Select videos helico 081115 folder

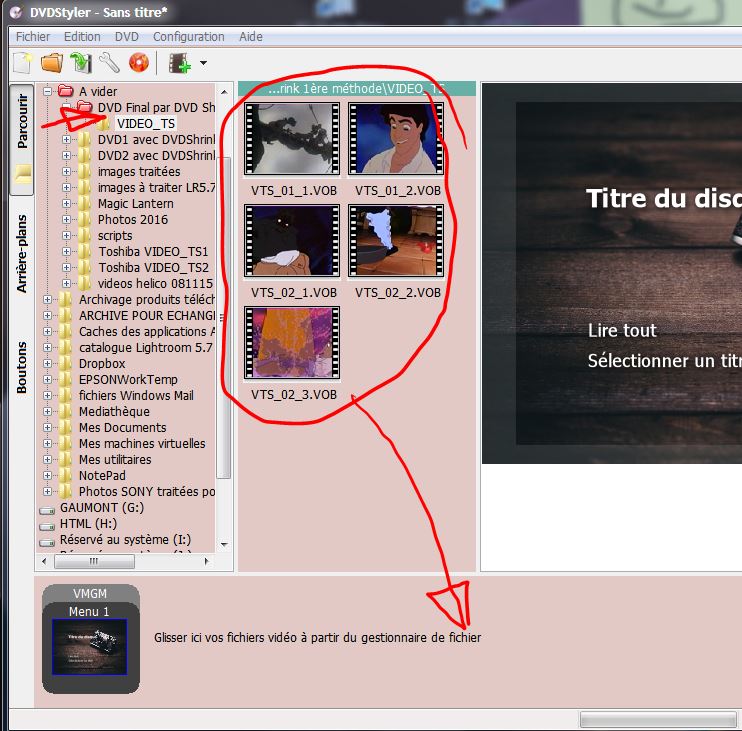155,283
